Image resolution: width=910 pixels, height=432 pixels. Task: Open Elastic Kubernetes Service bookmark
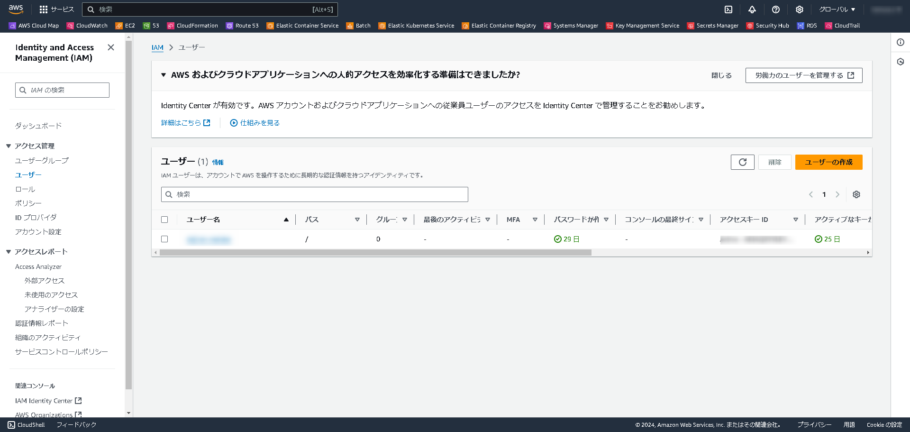pos(417,26)
